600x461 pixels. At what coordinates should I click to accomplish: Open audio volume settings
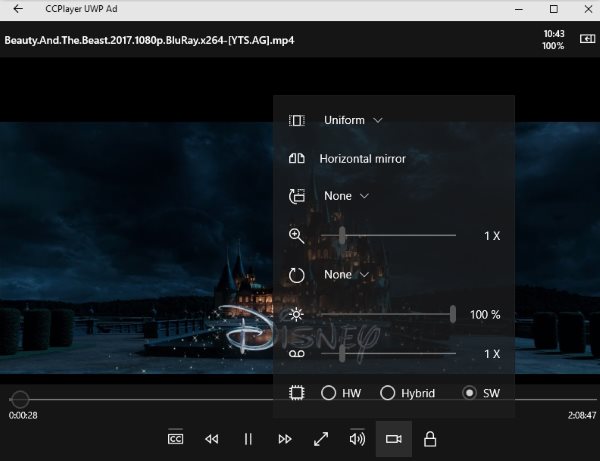click(x=357, y=438)
